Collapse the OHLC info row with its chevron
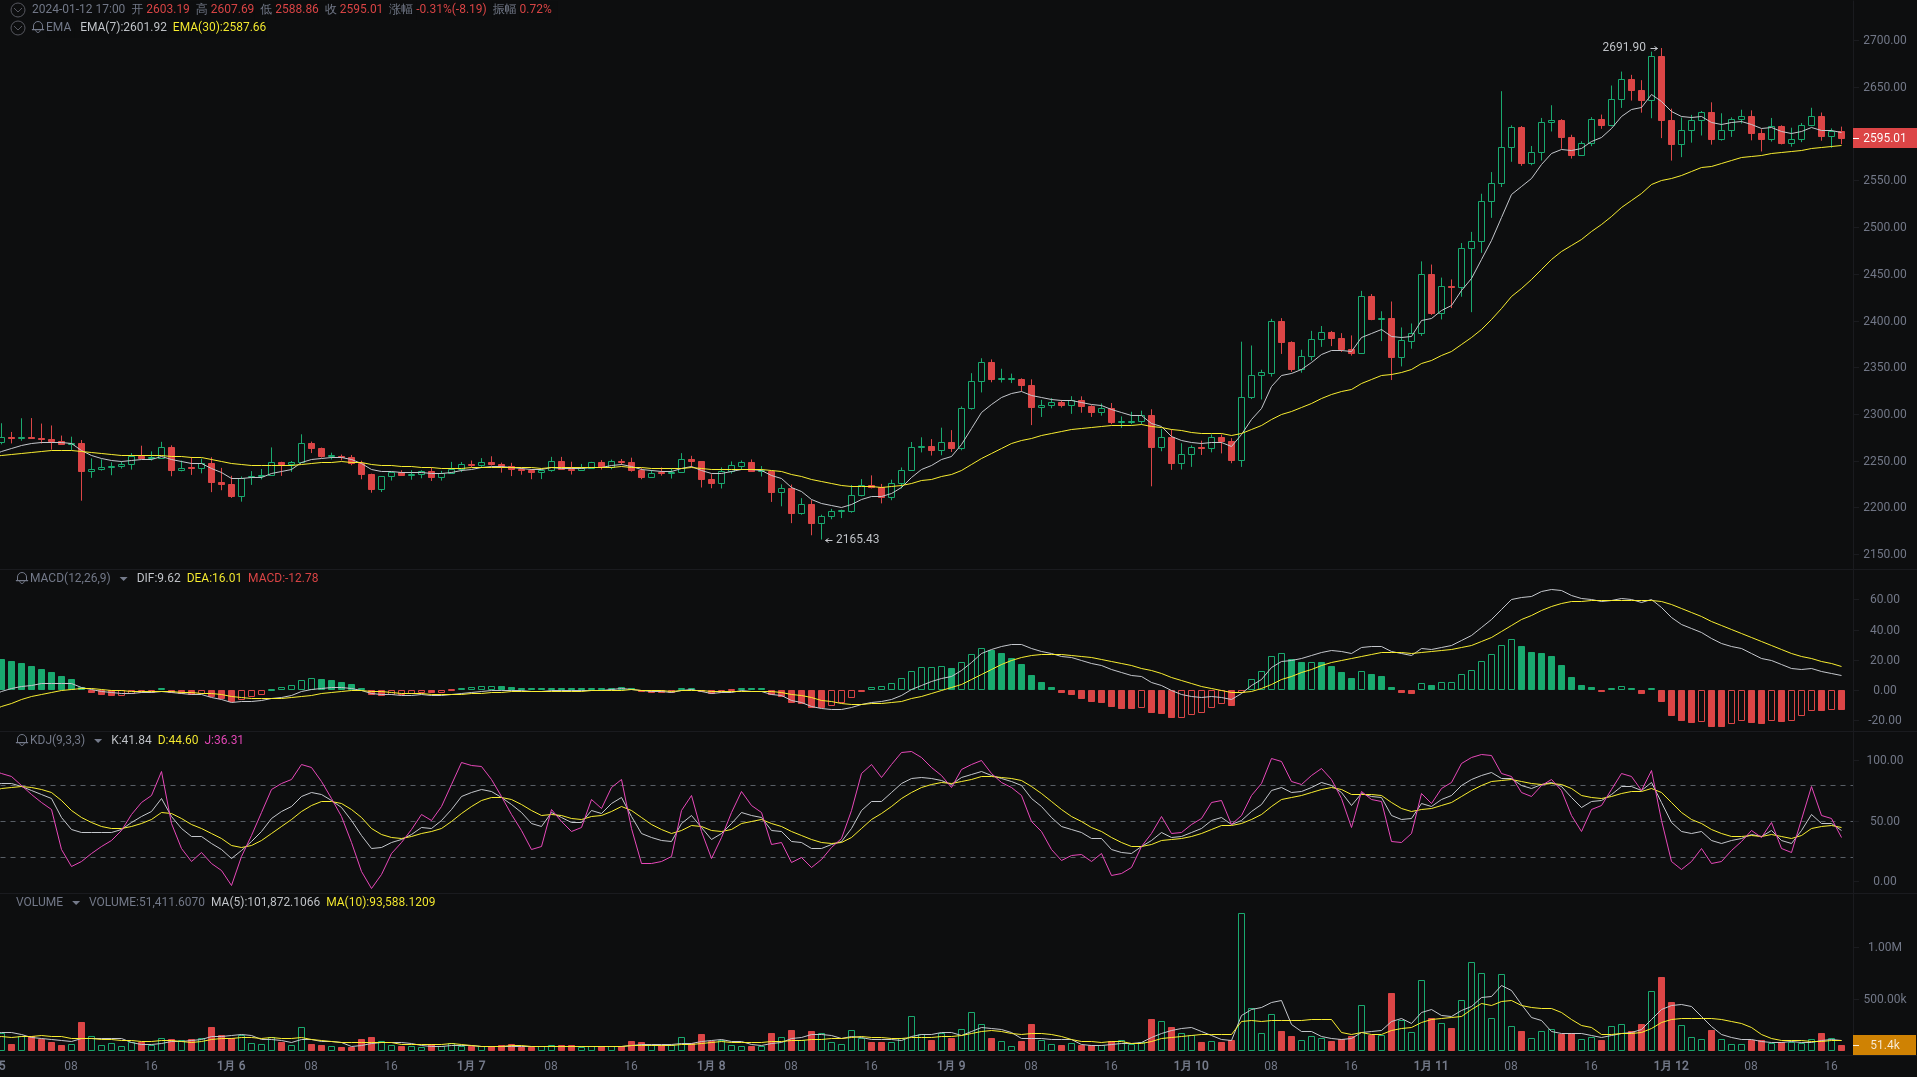The height and width of the screenshot is (1077, 1917). [17, 9]
